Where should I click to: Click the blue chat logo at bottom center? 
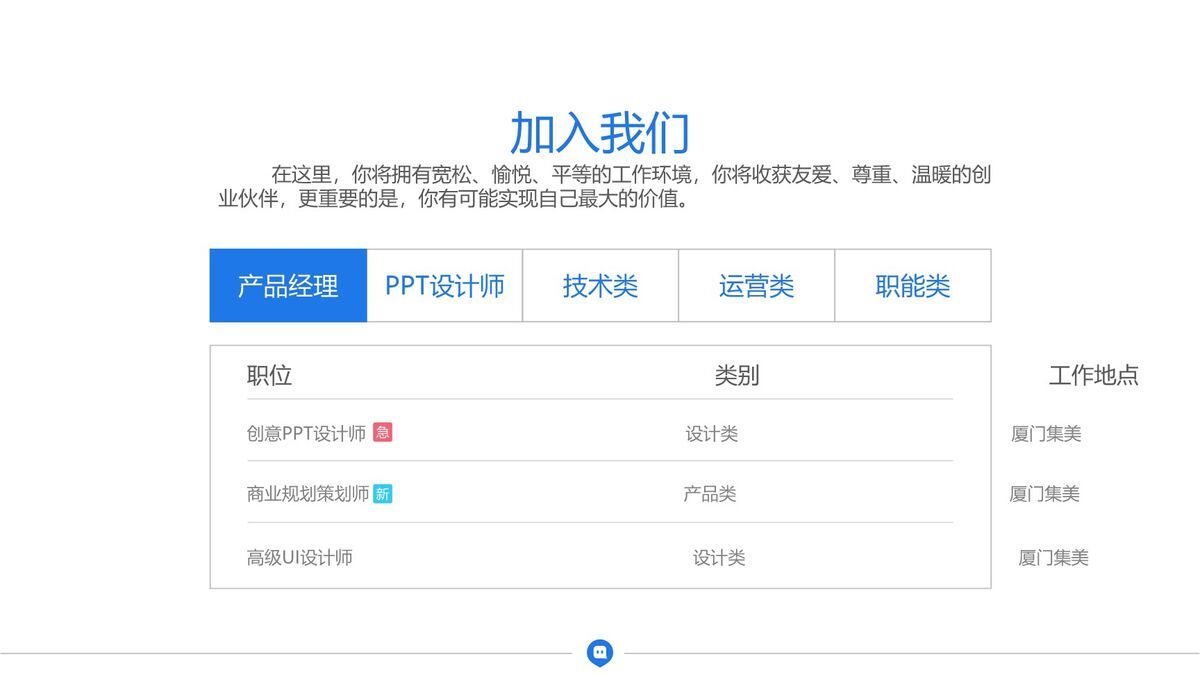[x=600, y=651]
